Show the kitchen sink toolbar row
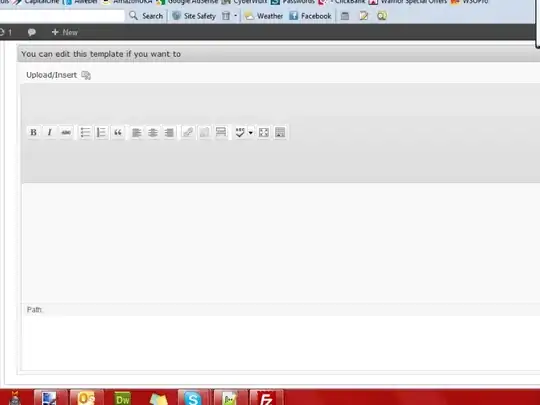 click(280, 132)
